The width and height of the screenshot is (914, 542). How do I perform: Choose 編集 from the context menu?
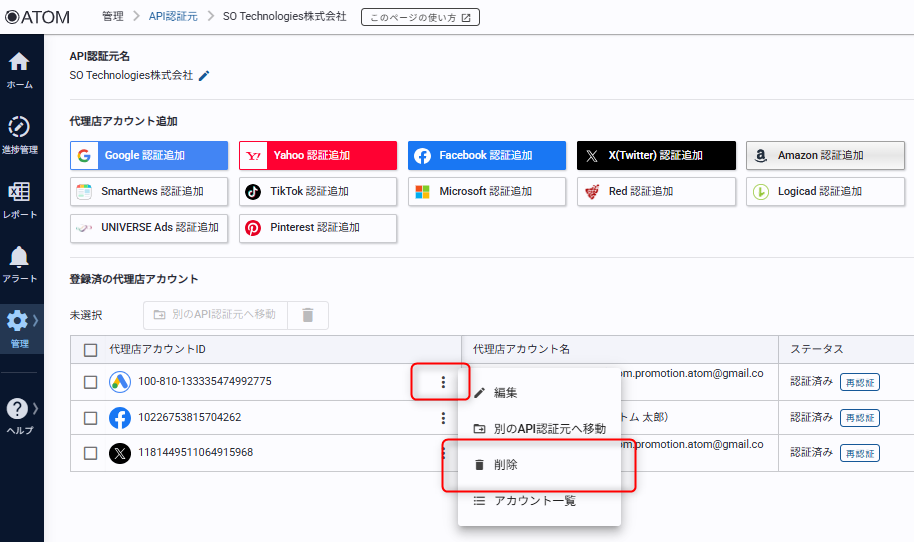point(505,393)
